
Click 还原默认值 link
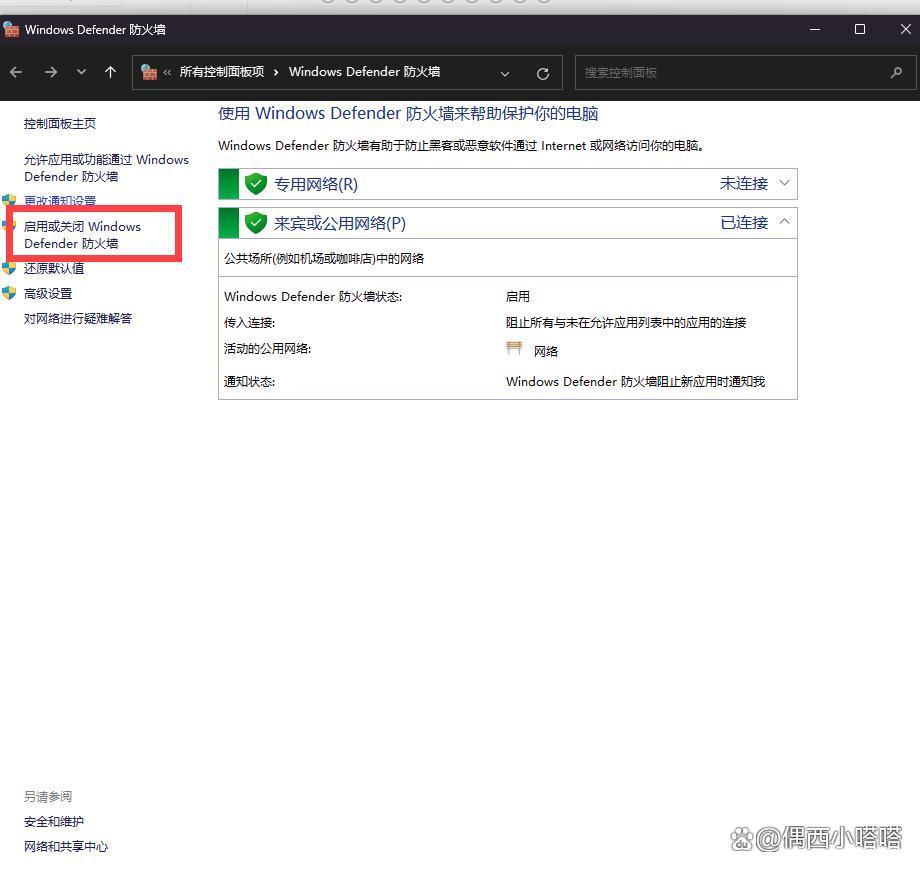click(x=54, y=269)
